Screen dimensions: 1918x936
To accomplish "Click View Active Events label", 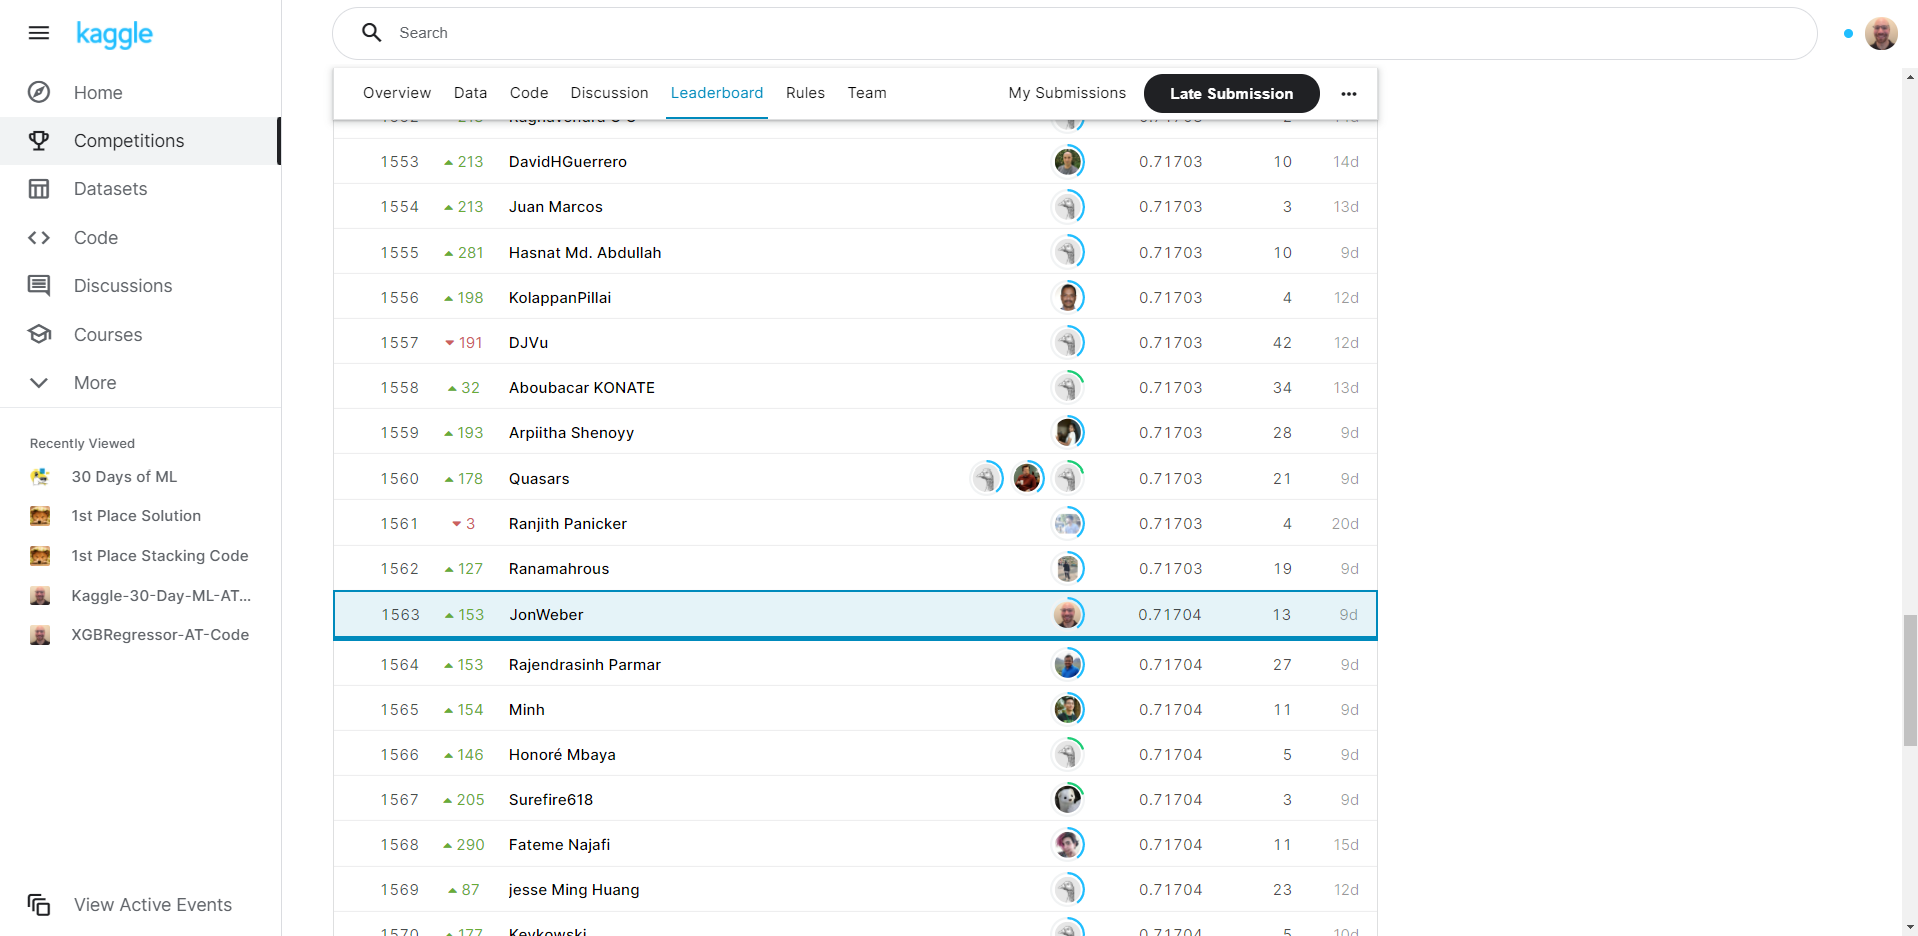I will (153, 905).
